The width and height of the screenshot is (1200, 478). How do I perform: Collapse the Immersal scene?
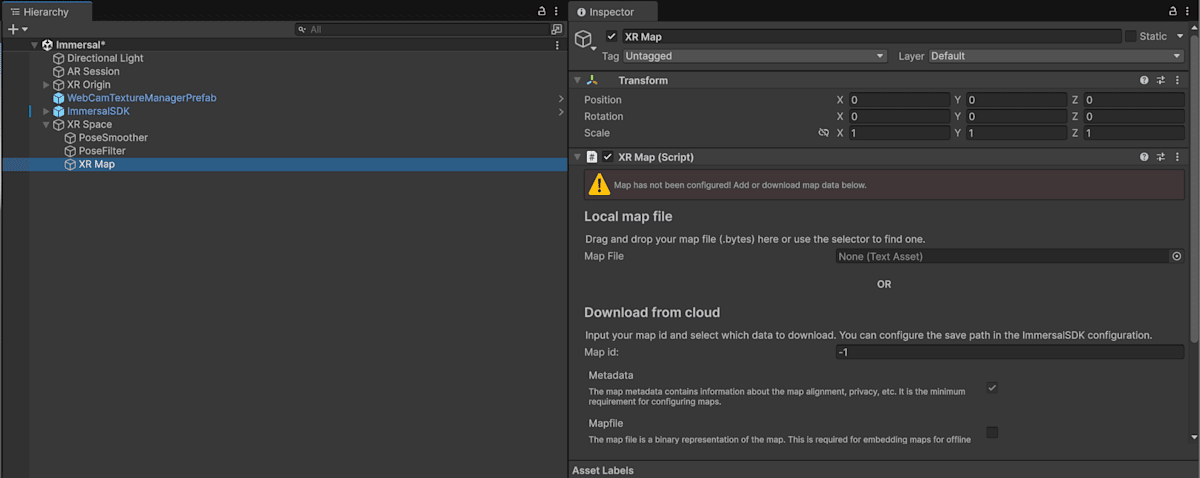(x=35, y=45)
